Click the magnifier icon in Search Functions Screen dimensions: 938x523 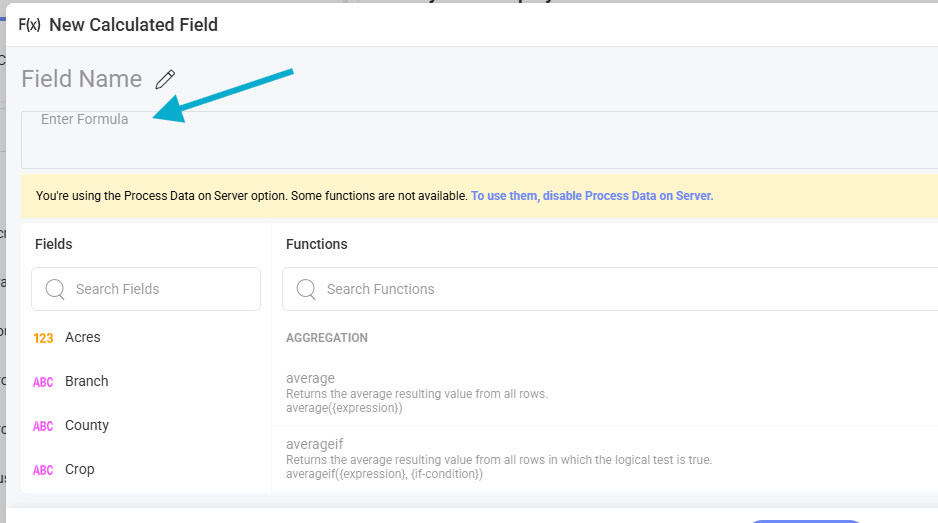pyautogui.click(x=305, y=289)
